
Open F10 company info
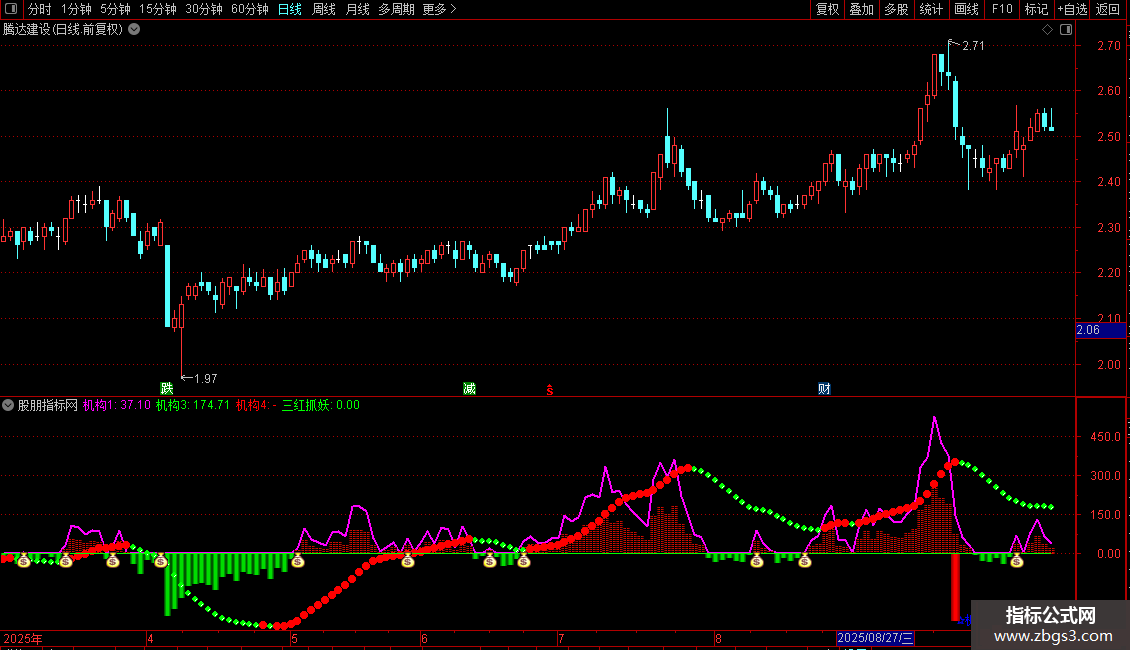pos(1002,9)
